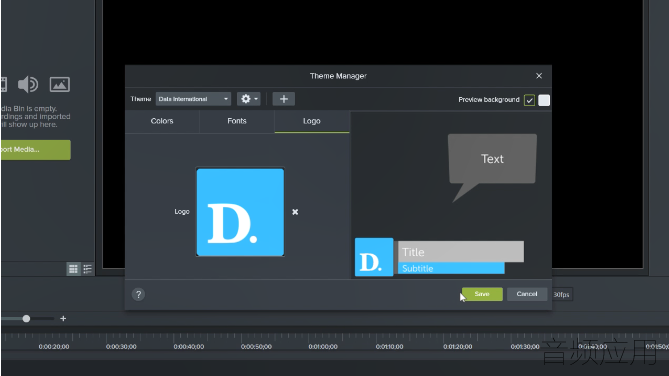Viewport: 669px width, 376px height.
Task: Remove the logo with the x icon
Action: point(295,212)
